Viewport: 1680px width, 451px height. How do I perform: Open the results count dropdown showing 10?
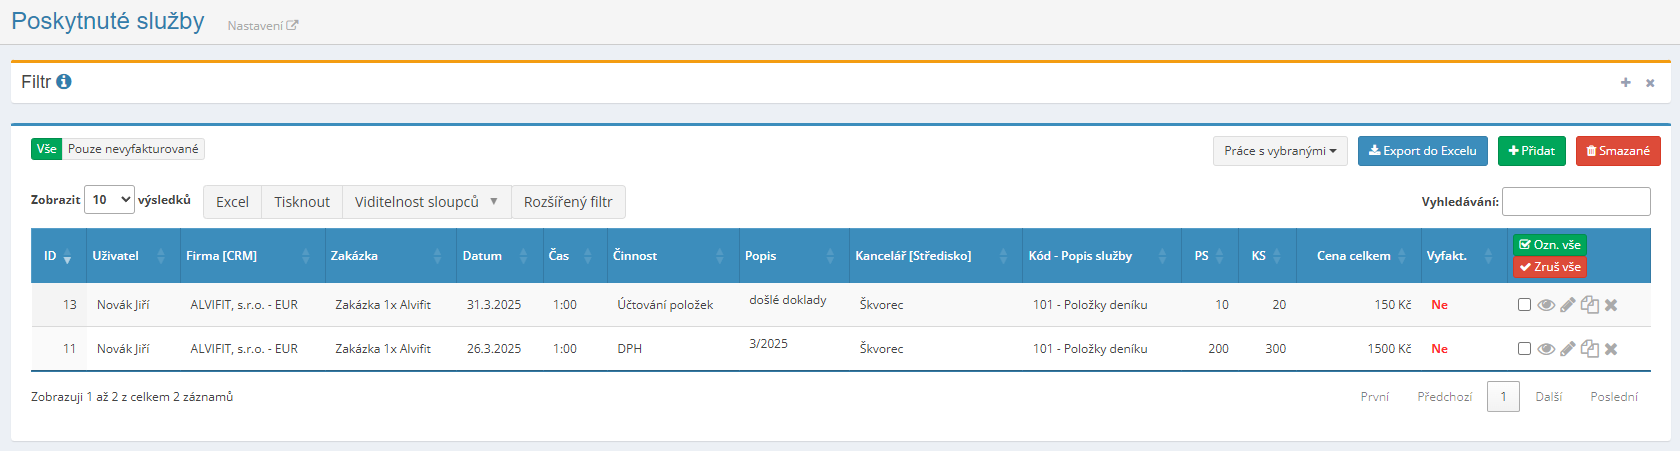(x=109, y=200)
